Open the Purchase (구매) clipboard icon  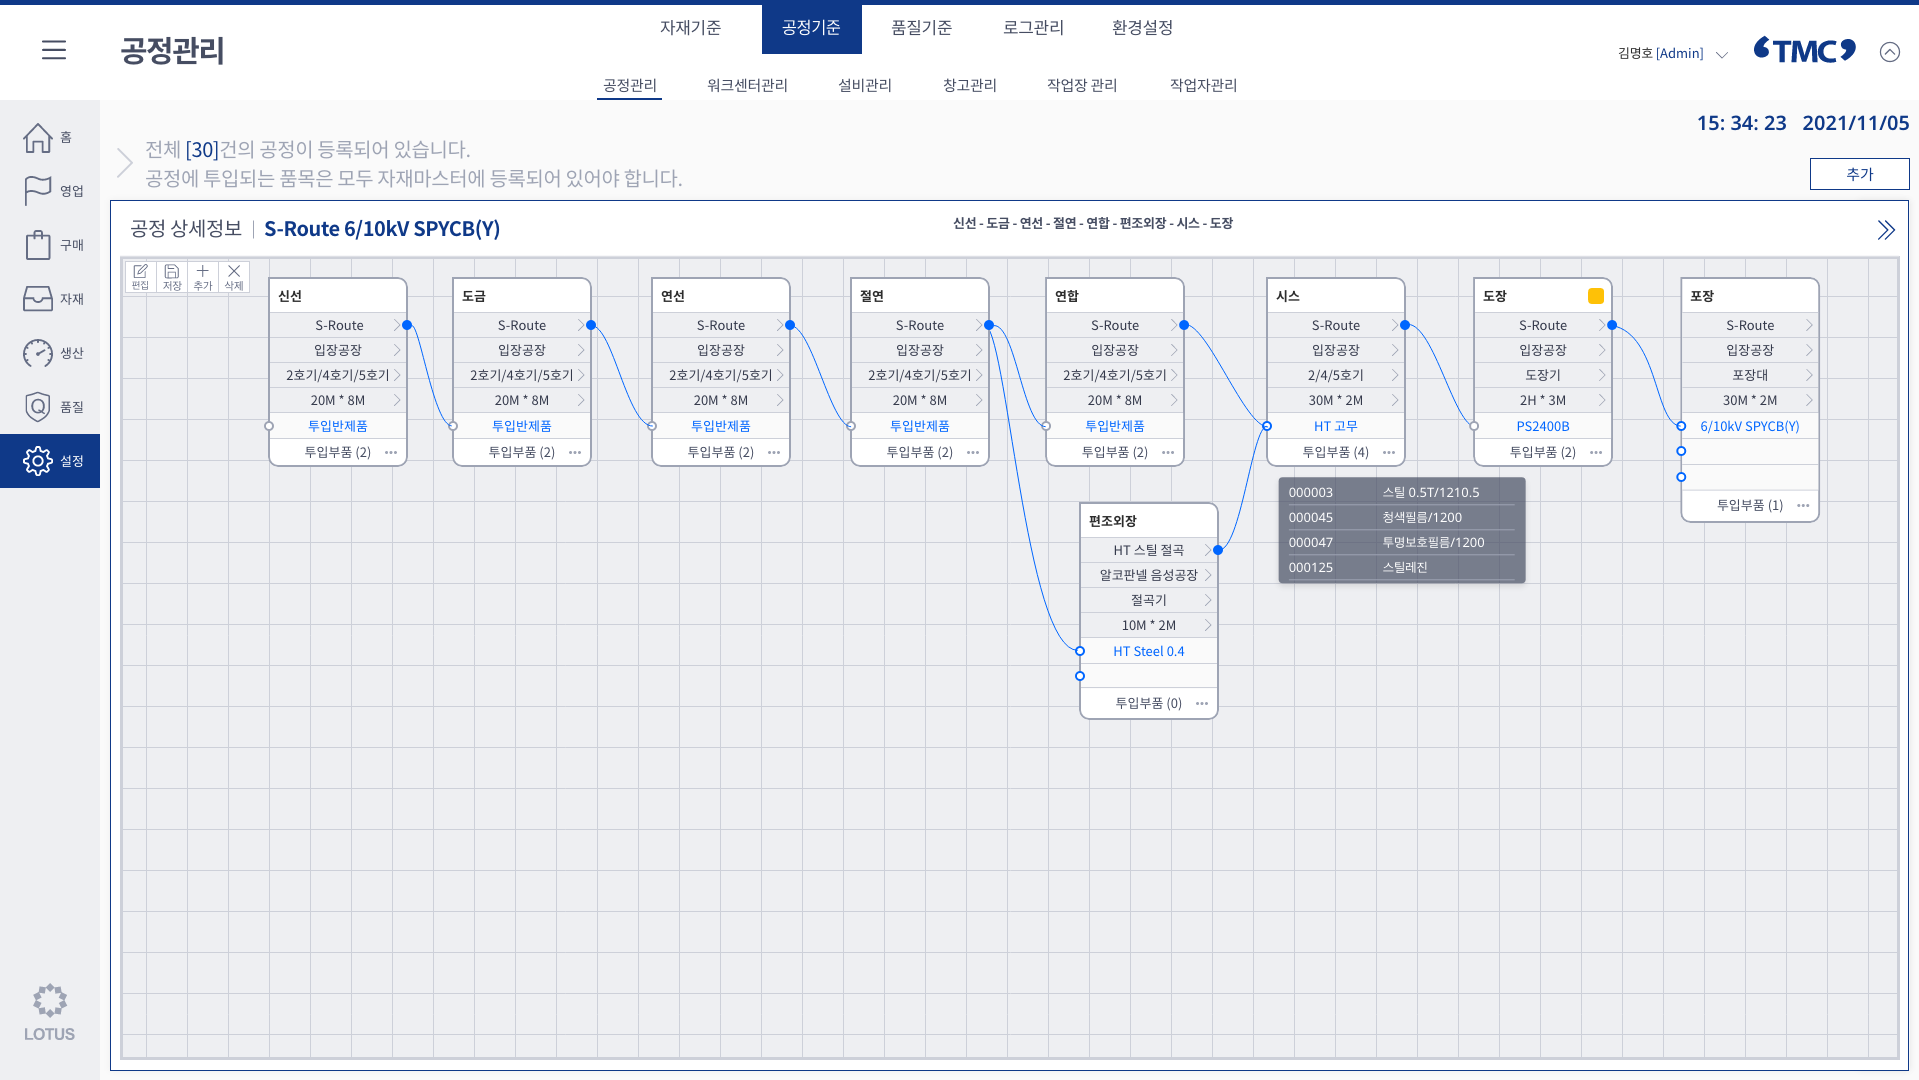[39, 245]
